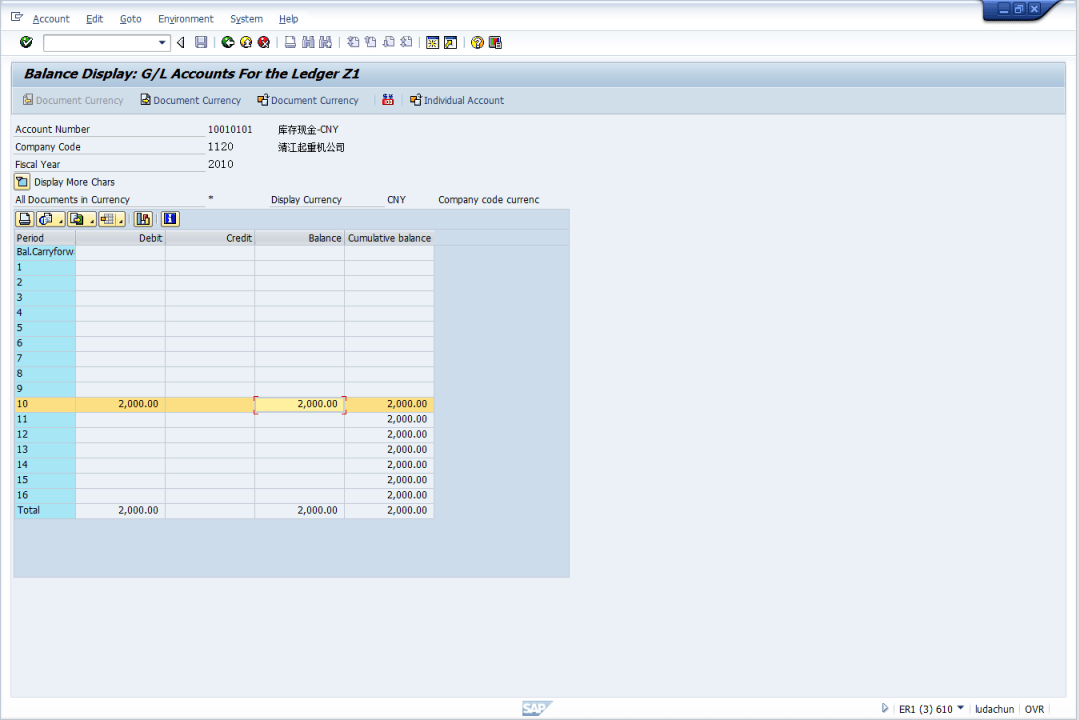Click the Print icon above the balance table
Viewport: 1080px width, 720px height.
(x=24, y=219)
